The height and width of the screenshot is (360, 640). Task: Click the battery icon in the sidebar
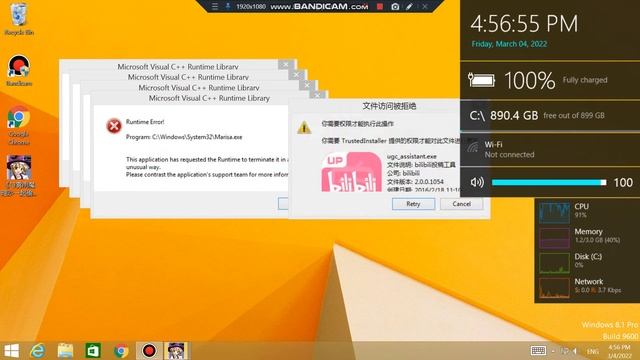point(481,80)
